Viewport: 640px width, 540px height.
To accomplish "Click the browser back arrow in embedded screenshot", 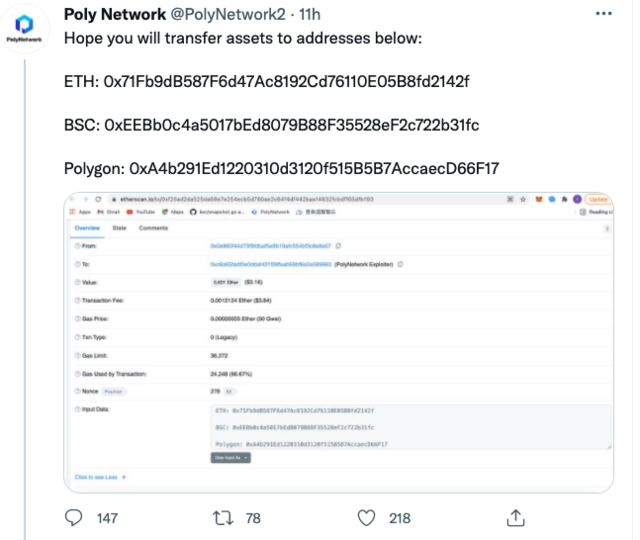I will [x=72, y=200].
